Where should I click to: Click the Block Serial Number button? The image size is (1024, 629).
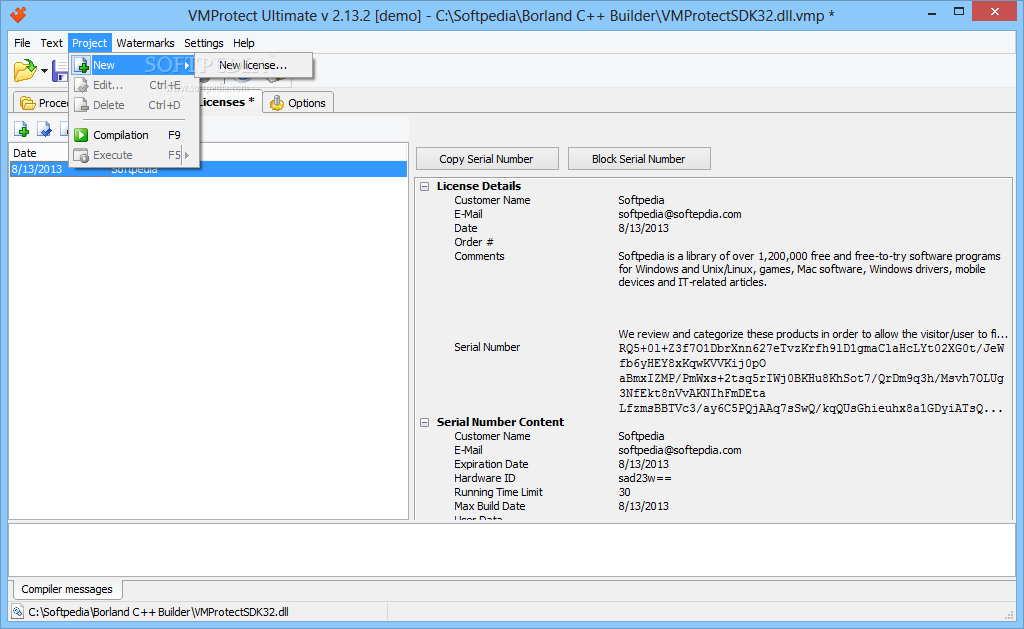[x=639, y=159]
